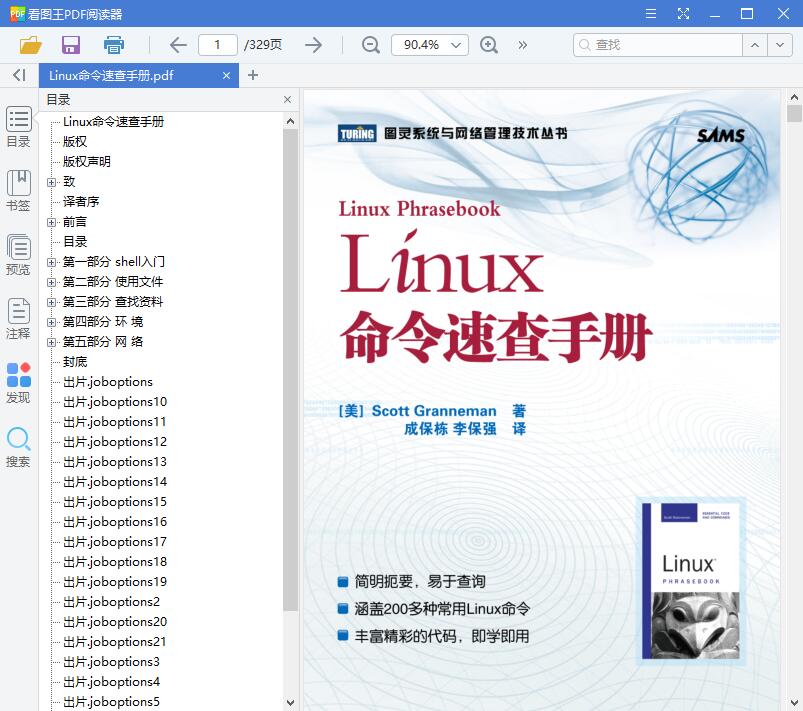Select the 目录 outline entry below 前言
The image size is (803, 711).
coord(75,242)
